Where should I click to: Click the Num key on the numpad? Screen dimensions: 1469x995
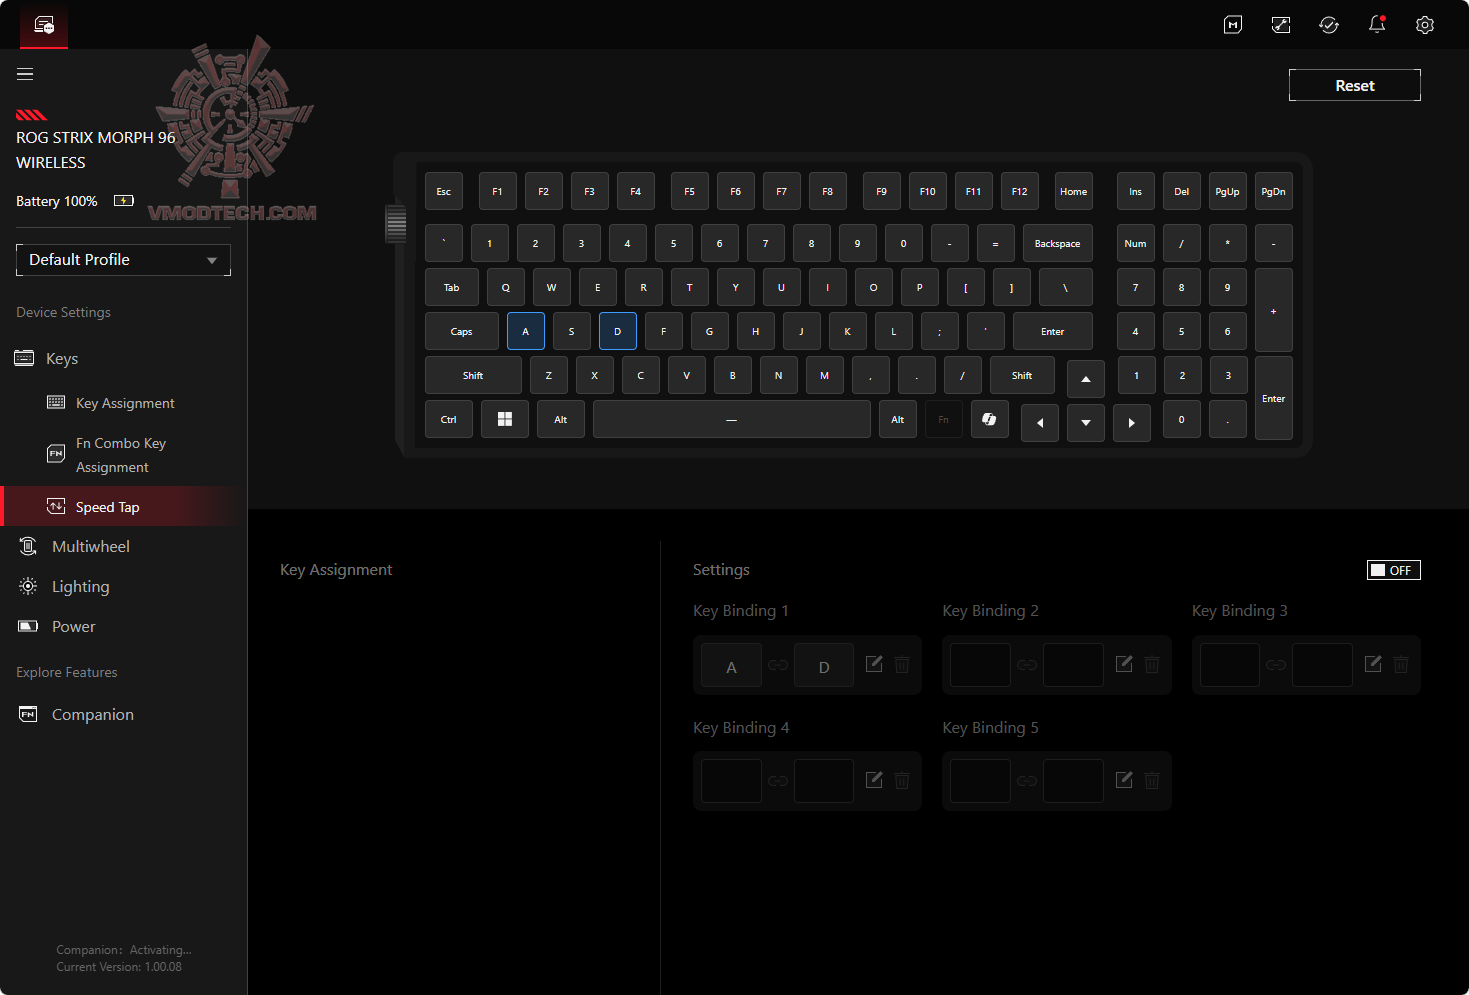[1136, 243]
